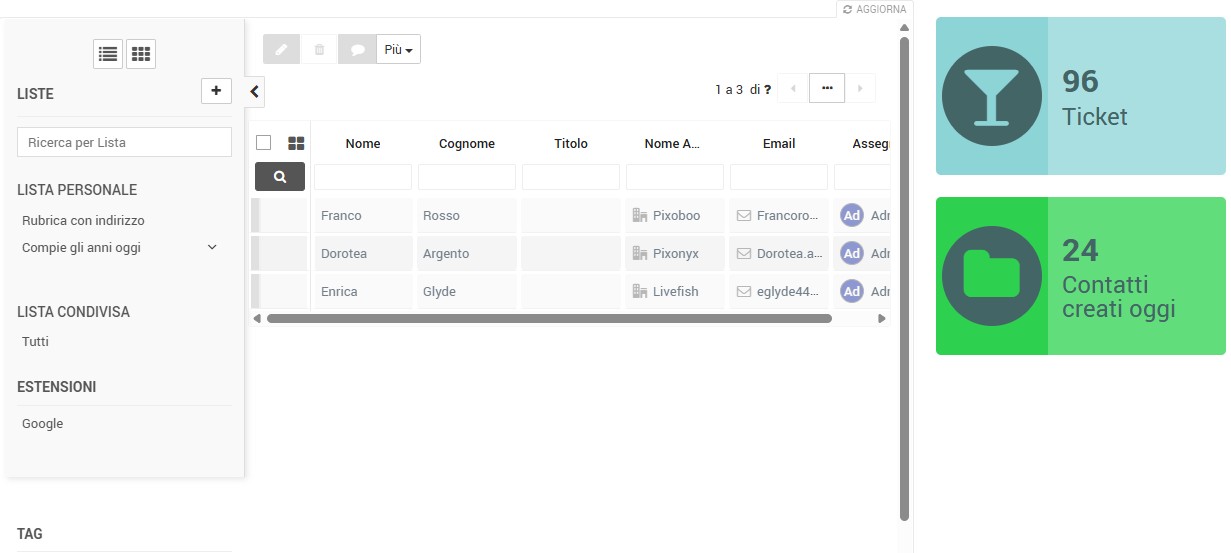Go to next page arrow
Screen dimensions: 1231x553
tap(860, 88)
